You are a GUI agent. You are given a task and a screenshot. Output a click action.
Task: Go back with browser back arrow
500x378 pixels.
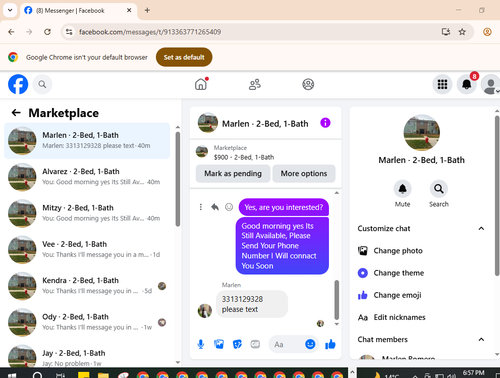click(11, 32)
